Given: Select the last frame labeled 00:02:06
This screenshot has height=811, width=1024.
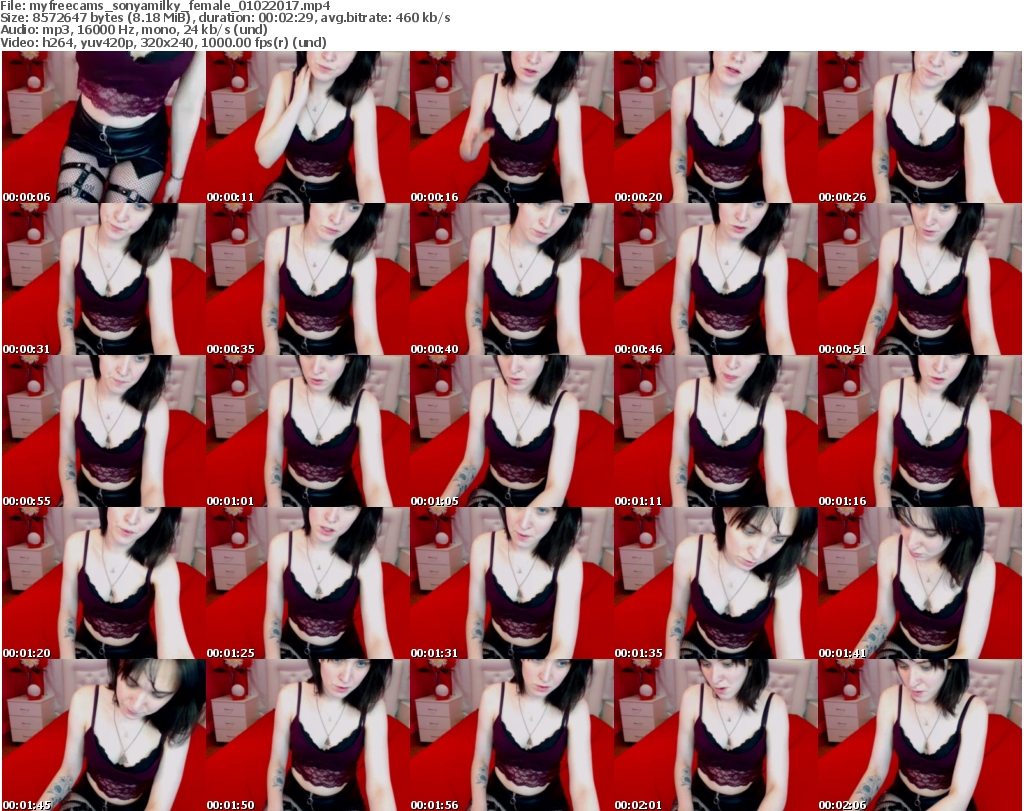Looking at the screenshot, I should coord(920,735).
